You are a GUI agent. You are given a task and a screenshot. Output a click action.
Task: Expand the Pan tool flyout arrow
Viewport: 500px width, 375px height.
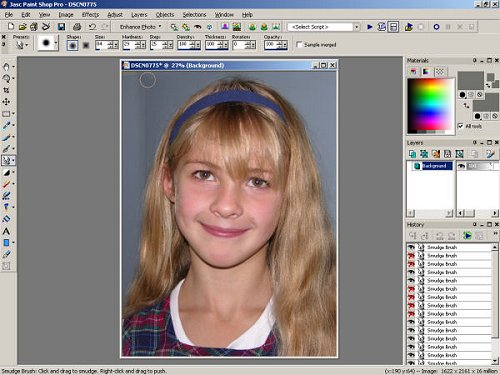(13, 67)
